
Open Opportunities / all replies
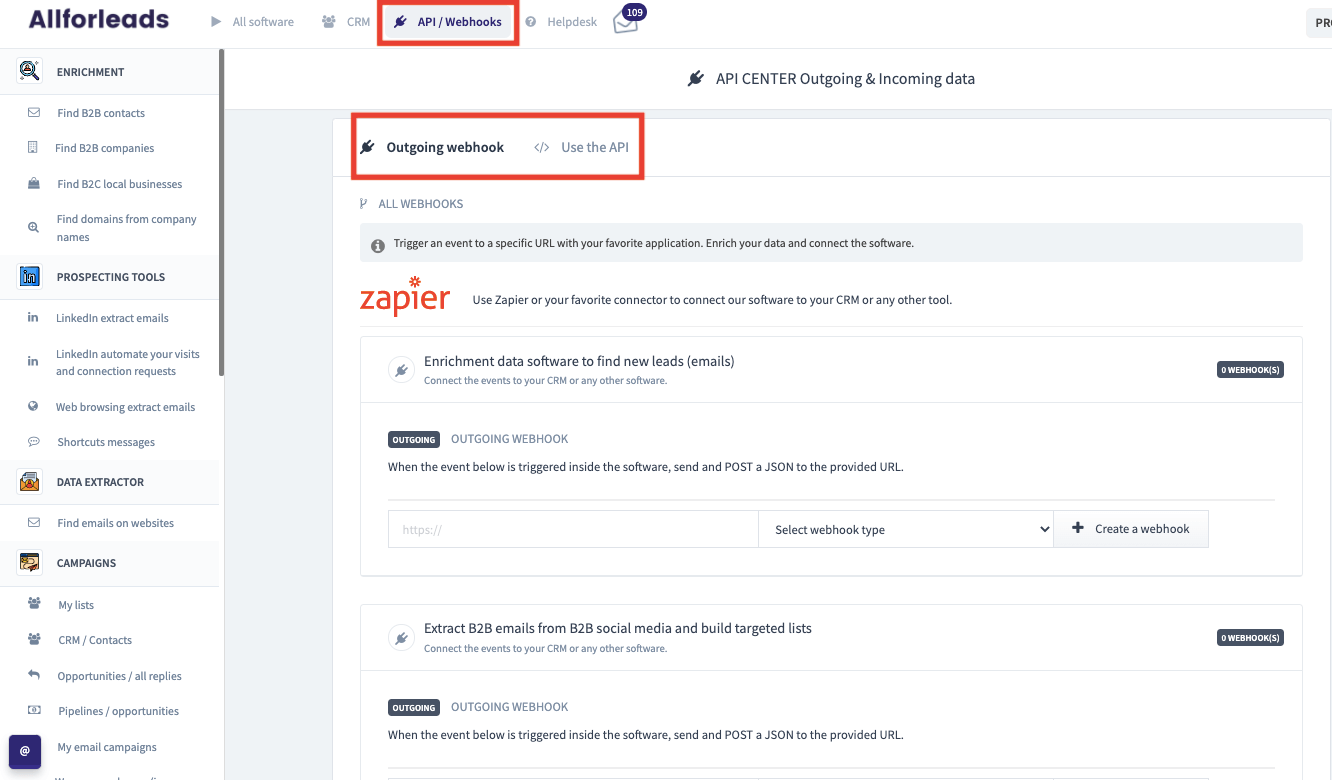coord(119,676)
